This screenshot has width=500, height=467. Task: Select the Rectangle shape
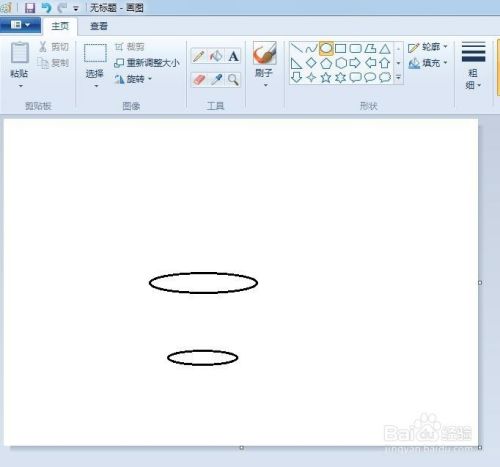tap(340, 49)
